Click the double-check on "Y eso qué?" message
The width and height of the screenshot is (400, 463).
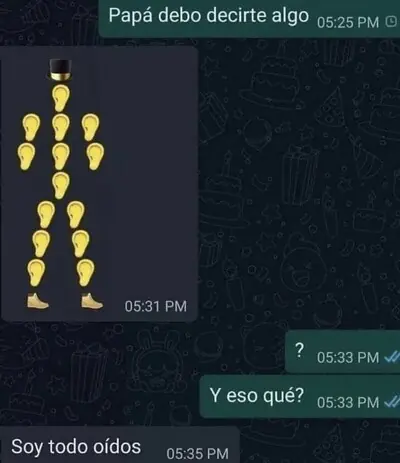click(392, 402)
